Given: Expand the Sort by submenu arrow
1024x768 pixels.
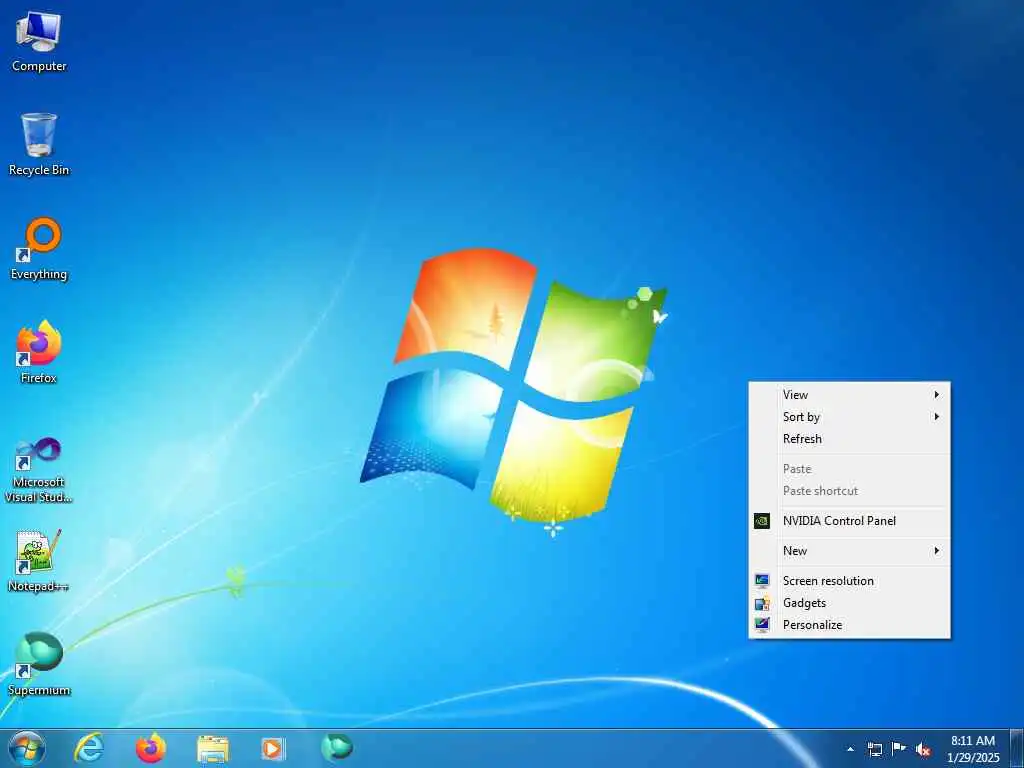Looking at the screenshot, I should click(936, 417).
